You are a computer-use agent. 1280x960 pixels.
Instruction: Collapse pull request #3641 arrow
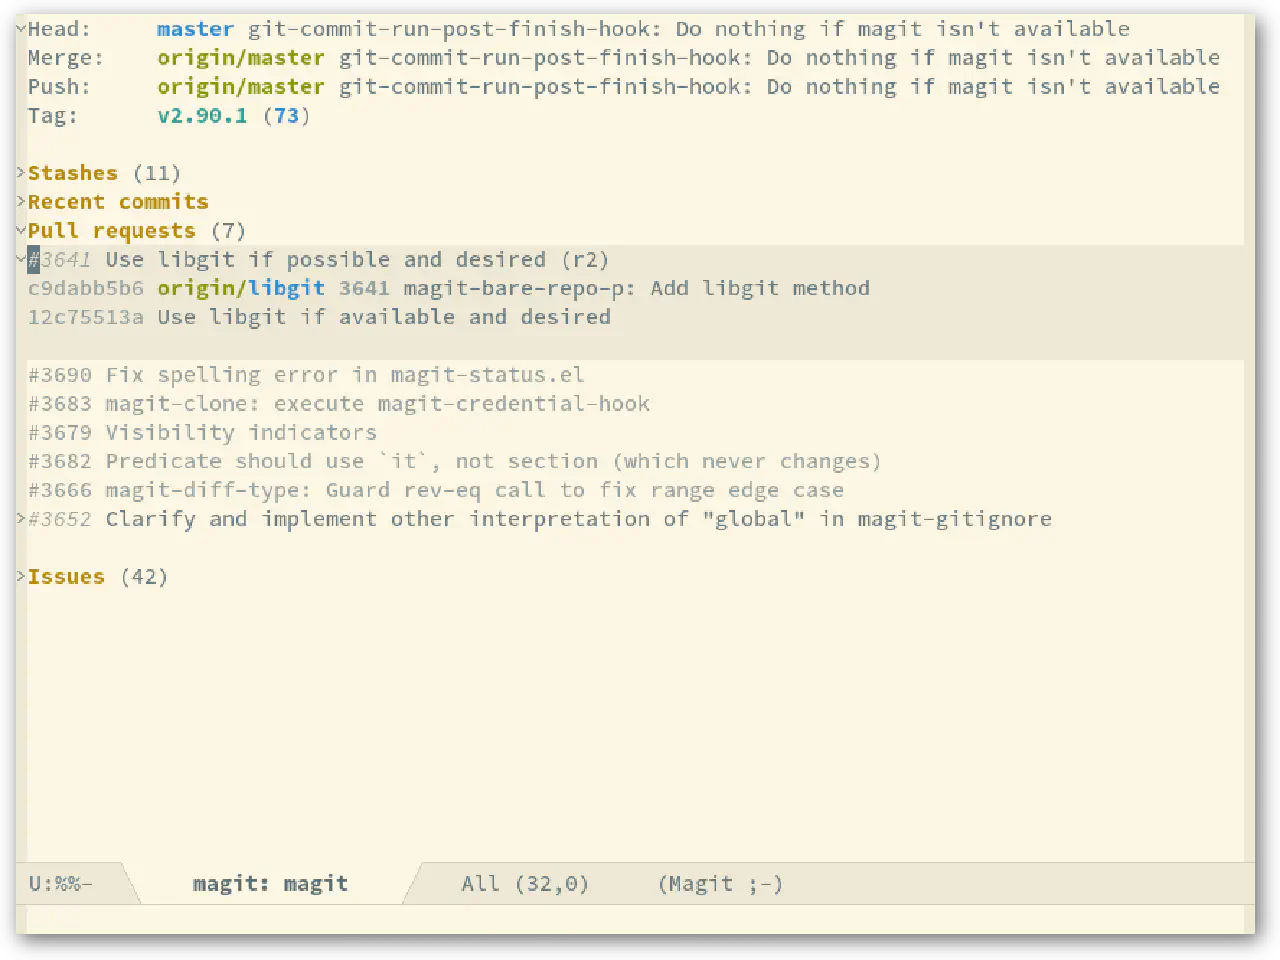[21, 260]
